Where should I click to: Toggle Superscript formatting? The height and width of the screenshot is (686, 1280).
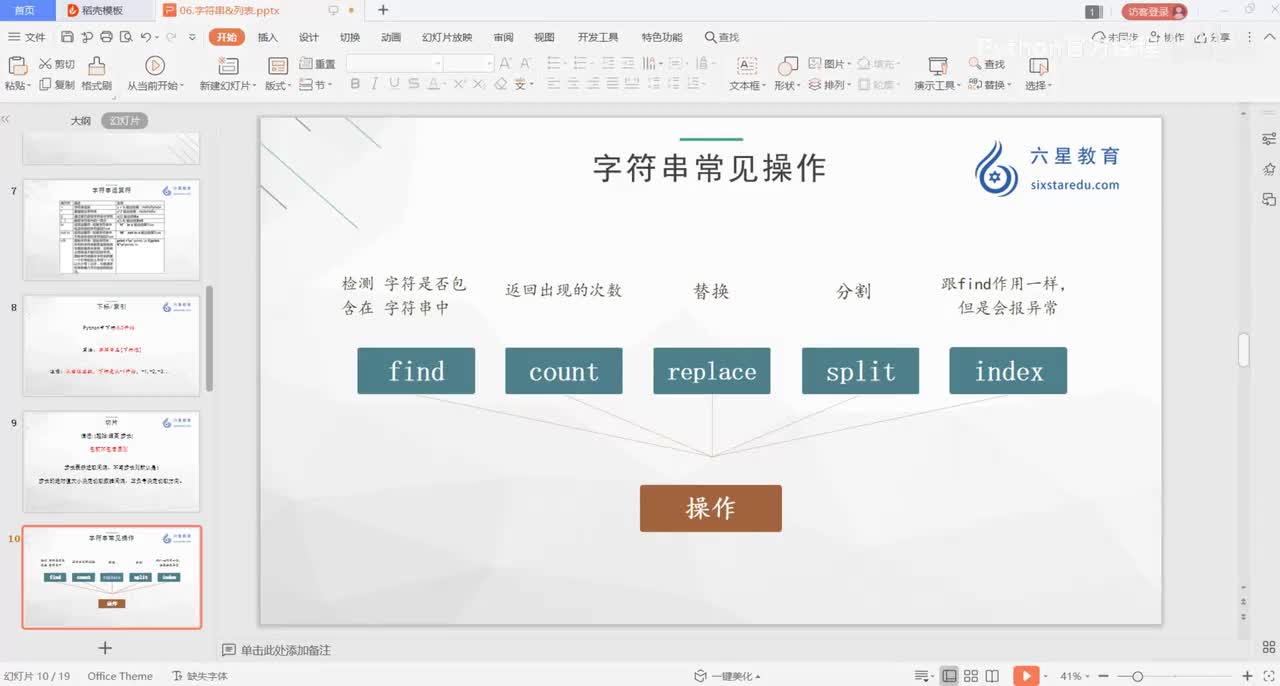coord(459,85)
